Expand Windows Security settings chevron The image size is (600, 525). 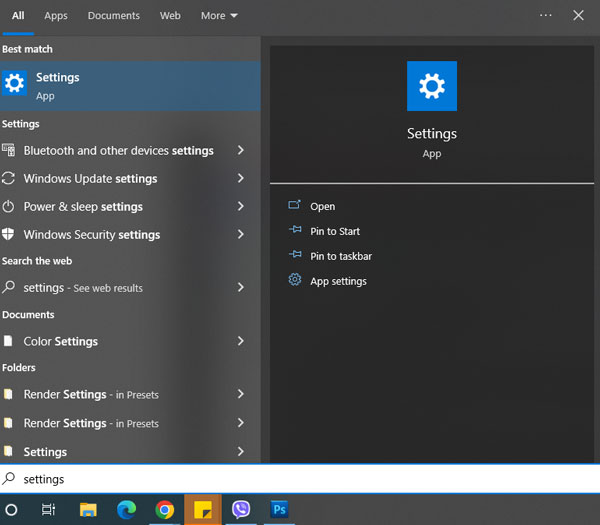coord(240,234)
